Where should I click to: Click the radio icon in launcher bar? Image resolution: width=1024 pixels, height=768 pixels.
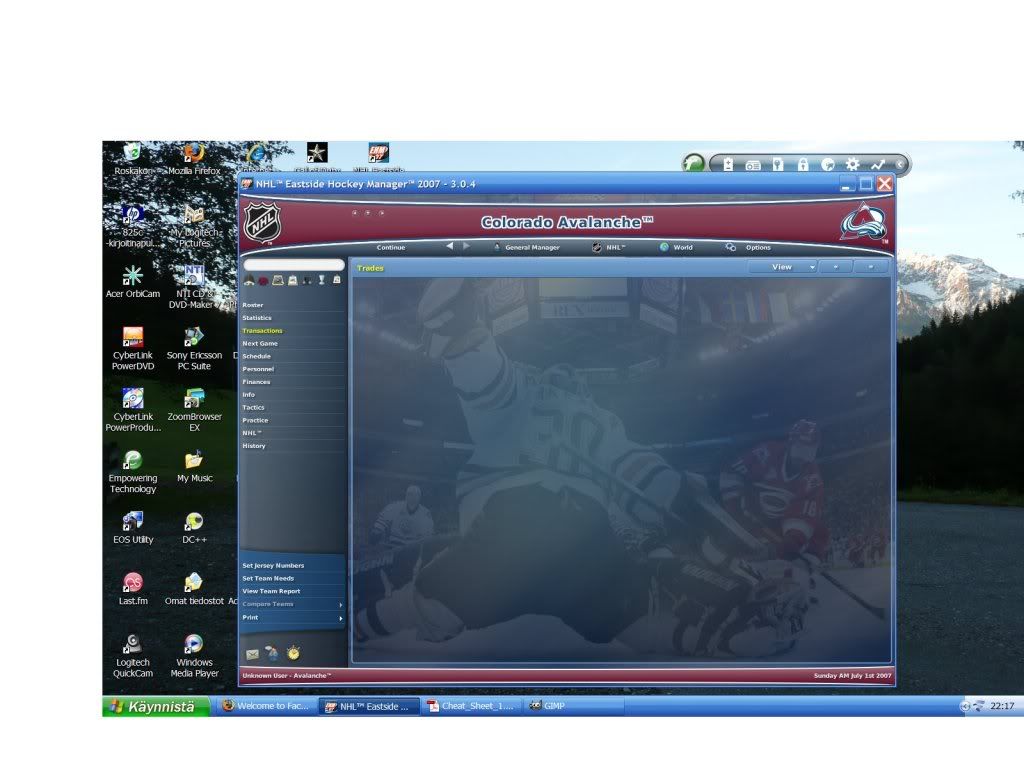click(753, 165)
